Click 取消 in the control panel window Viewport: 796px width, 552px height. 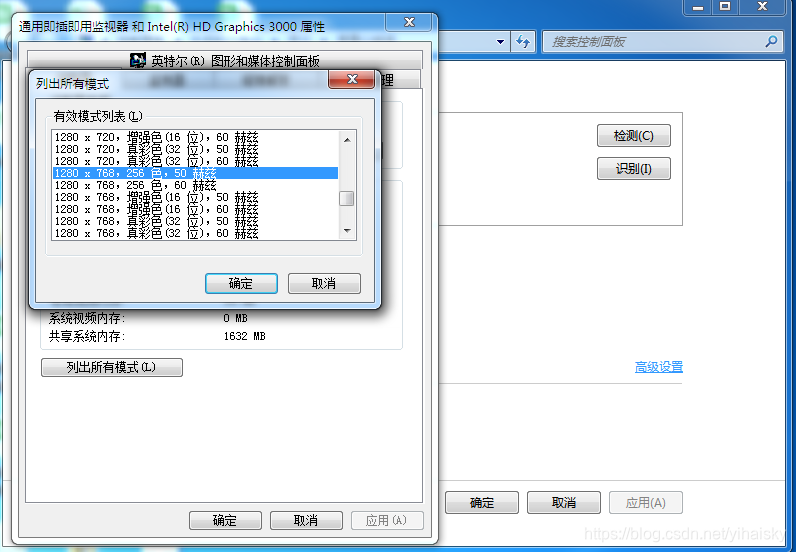pos(564,503)
